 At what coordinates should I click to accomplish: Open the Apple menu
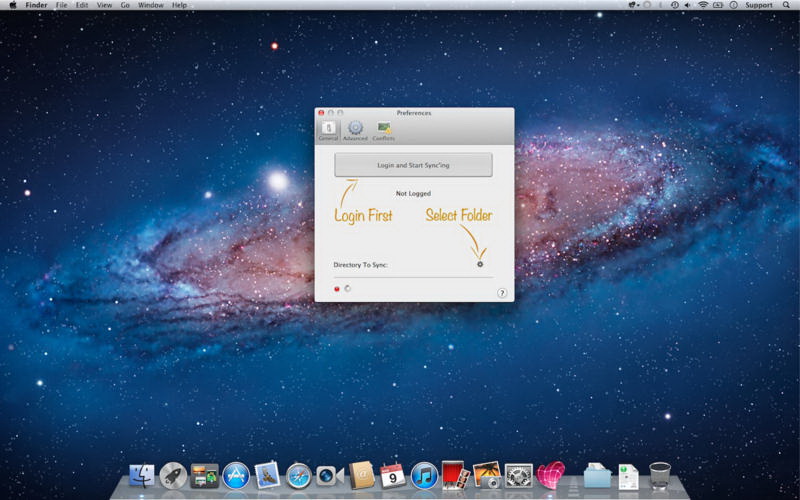tap(13, 5)
